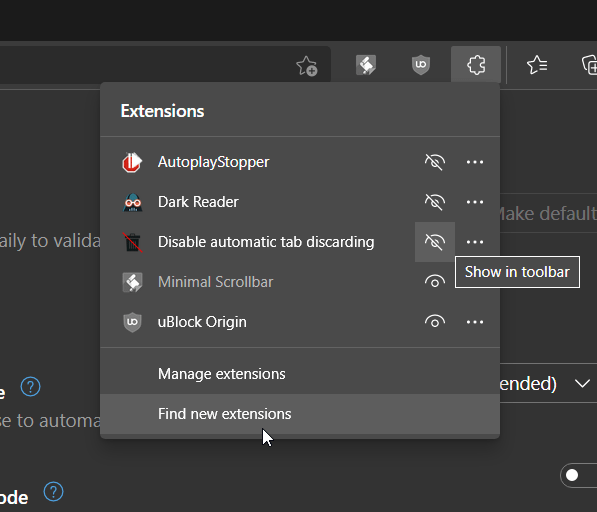Close the Extensions puzzle piece menu button
The height and width of the screenshot is (512, 597).
coord(476,64)
